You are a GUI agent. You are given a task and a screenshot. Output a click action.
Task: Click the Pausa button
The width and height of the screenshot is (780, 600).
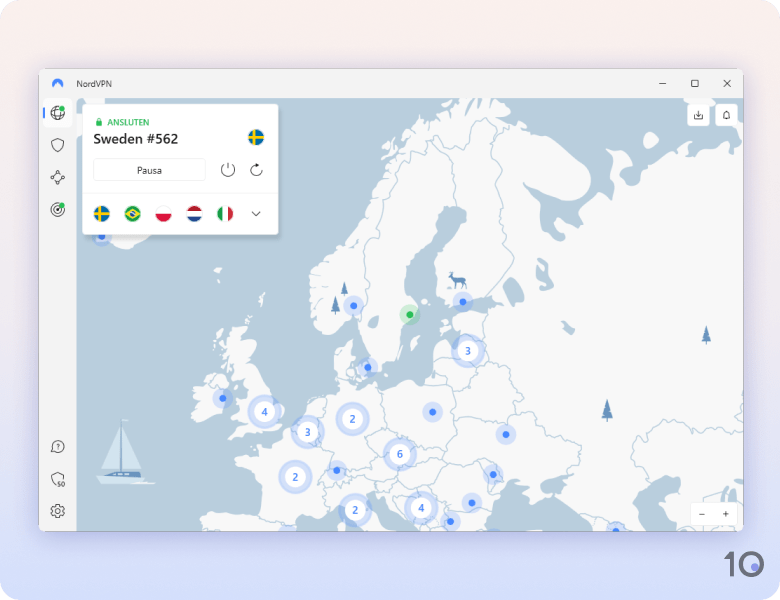coord(149,170)
